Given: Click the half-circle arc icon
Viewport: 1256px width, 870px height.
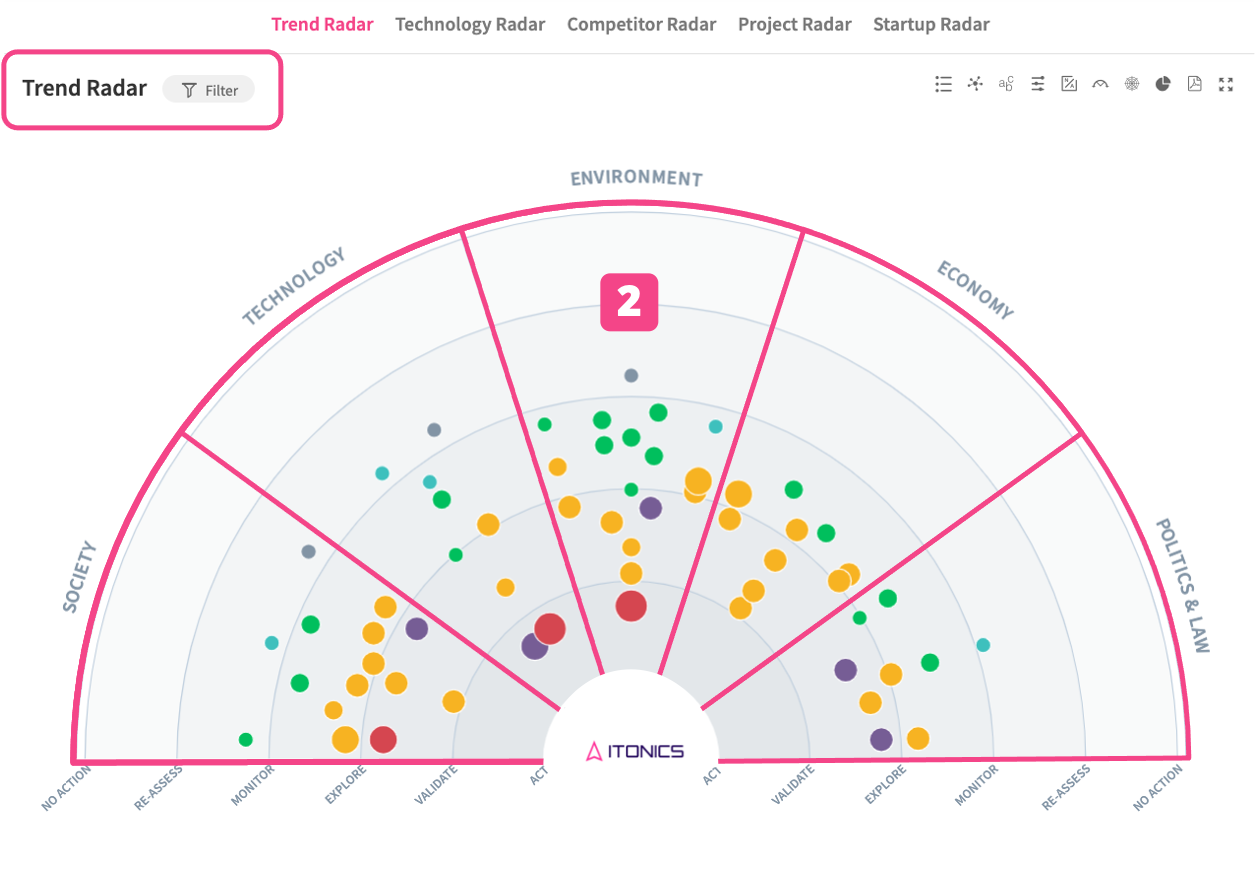Looking at the screenshot, I should pyautogui.click(x=1100, y=85).
